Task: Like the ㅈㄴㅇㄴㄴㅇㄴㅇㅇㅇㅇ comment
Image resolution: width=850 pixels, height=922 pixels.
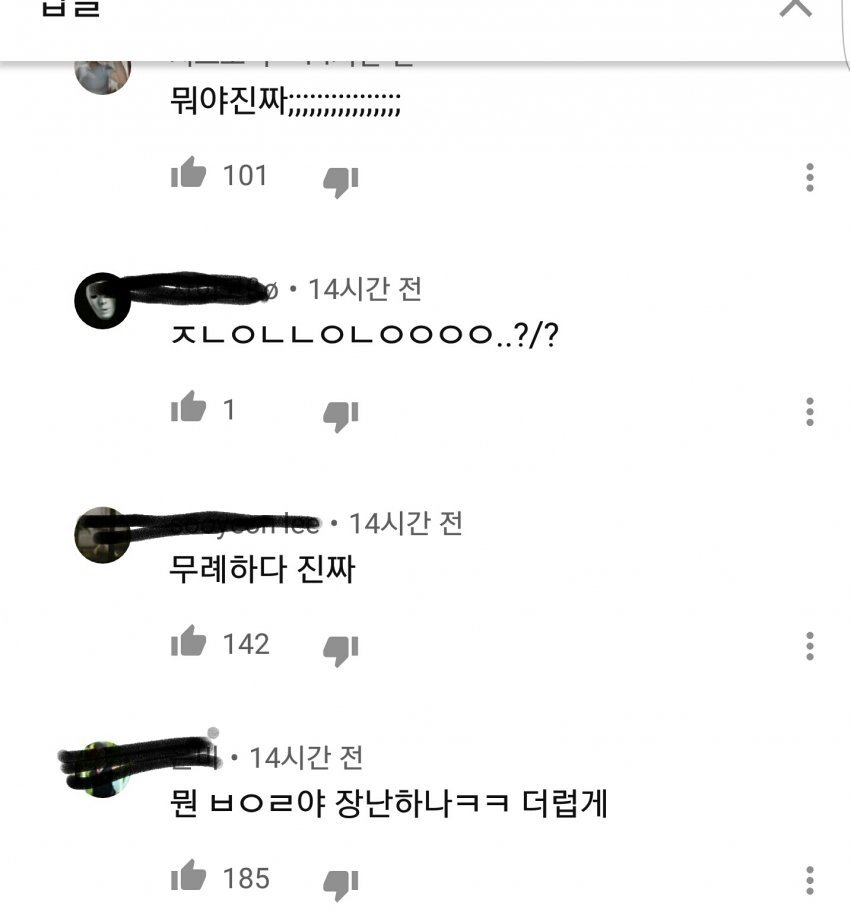Action: coord(188,407)
